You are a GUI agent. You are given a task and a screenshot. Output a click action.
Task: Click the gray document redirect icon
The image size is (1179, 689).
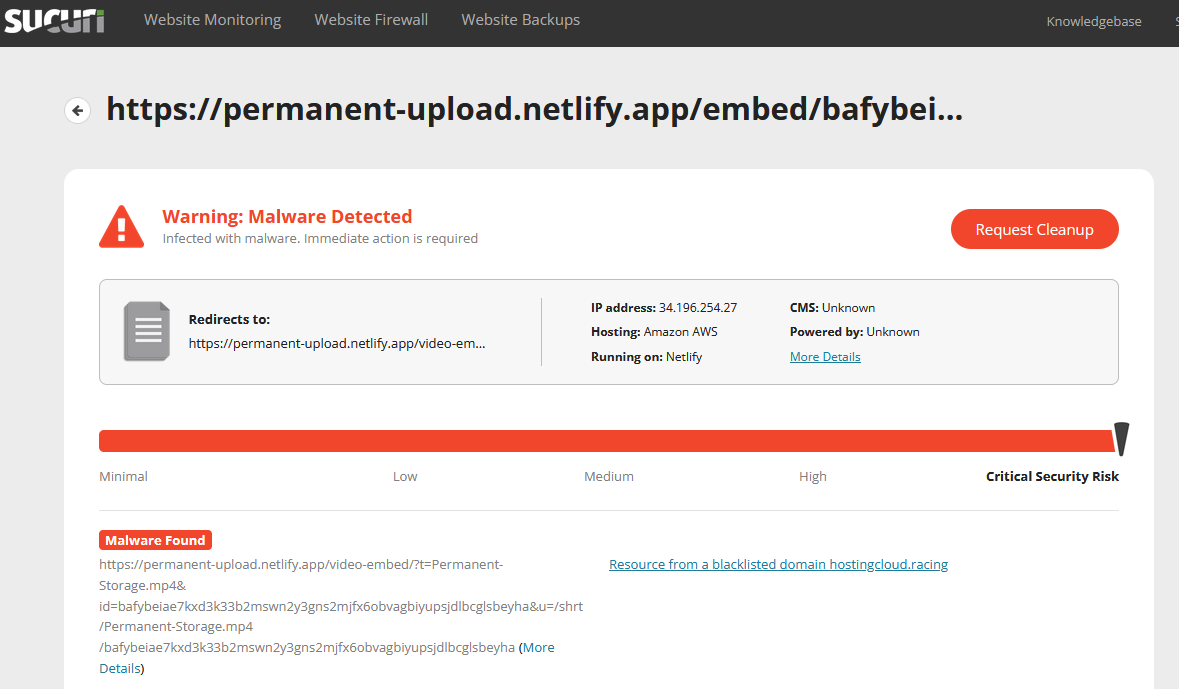(146, 331)
